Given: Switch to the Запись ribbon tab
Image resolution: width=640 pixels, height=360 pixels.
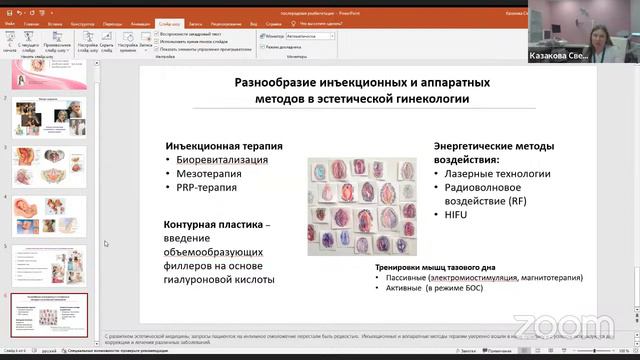Looking at the screenshot, I should pos(195,24).
